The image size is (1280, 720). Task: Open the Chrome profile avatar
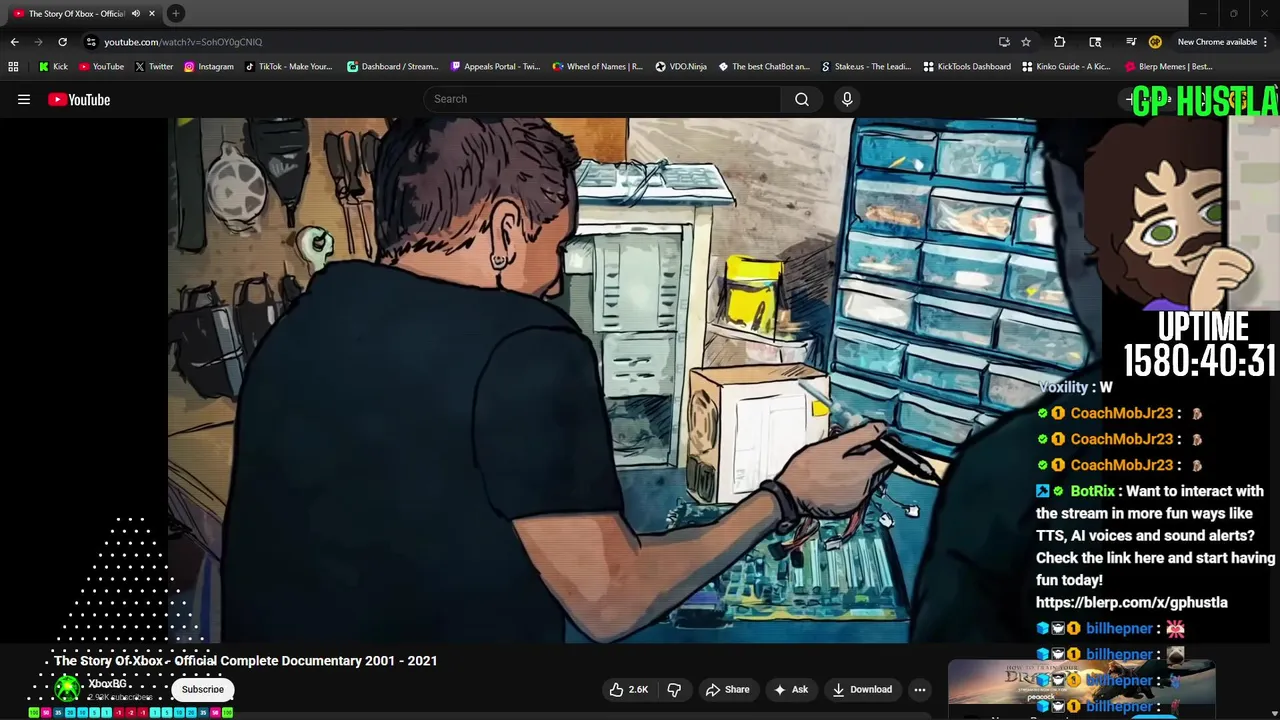[1155, 42]
